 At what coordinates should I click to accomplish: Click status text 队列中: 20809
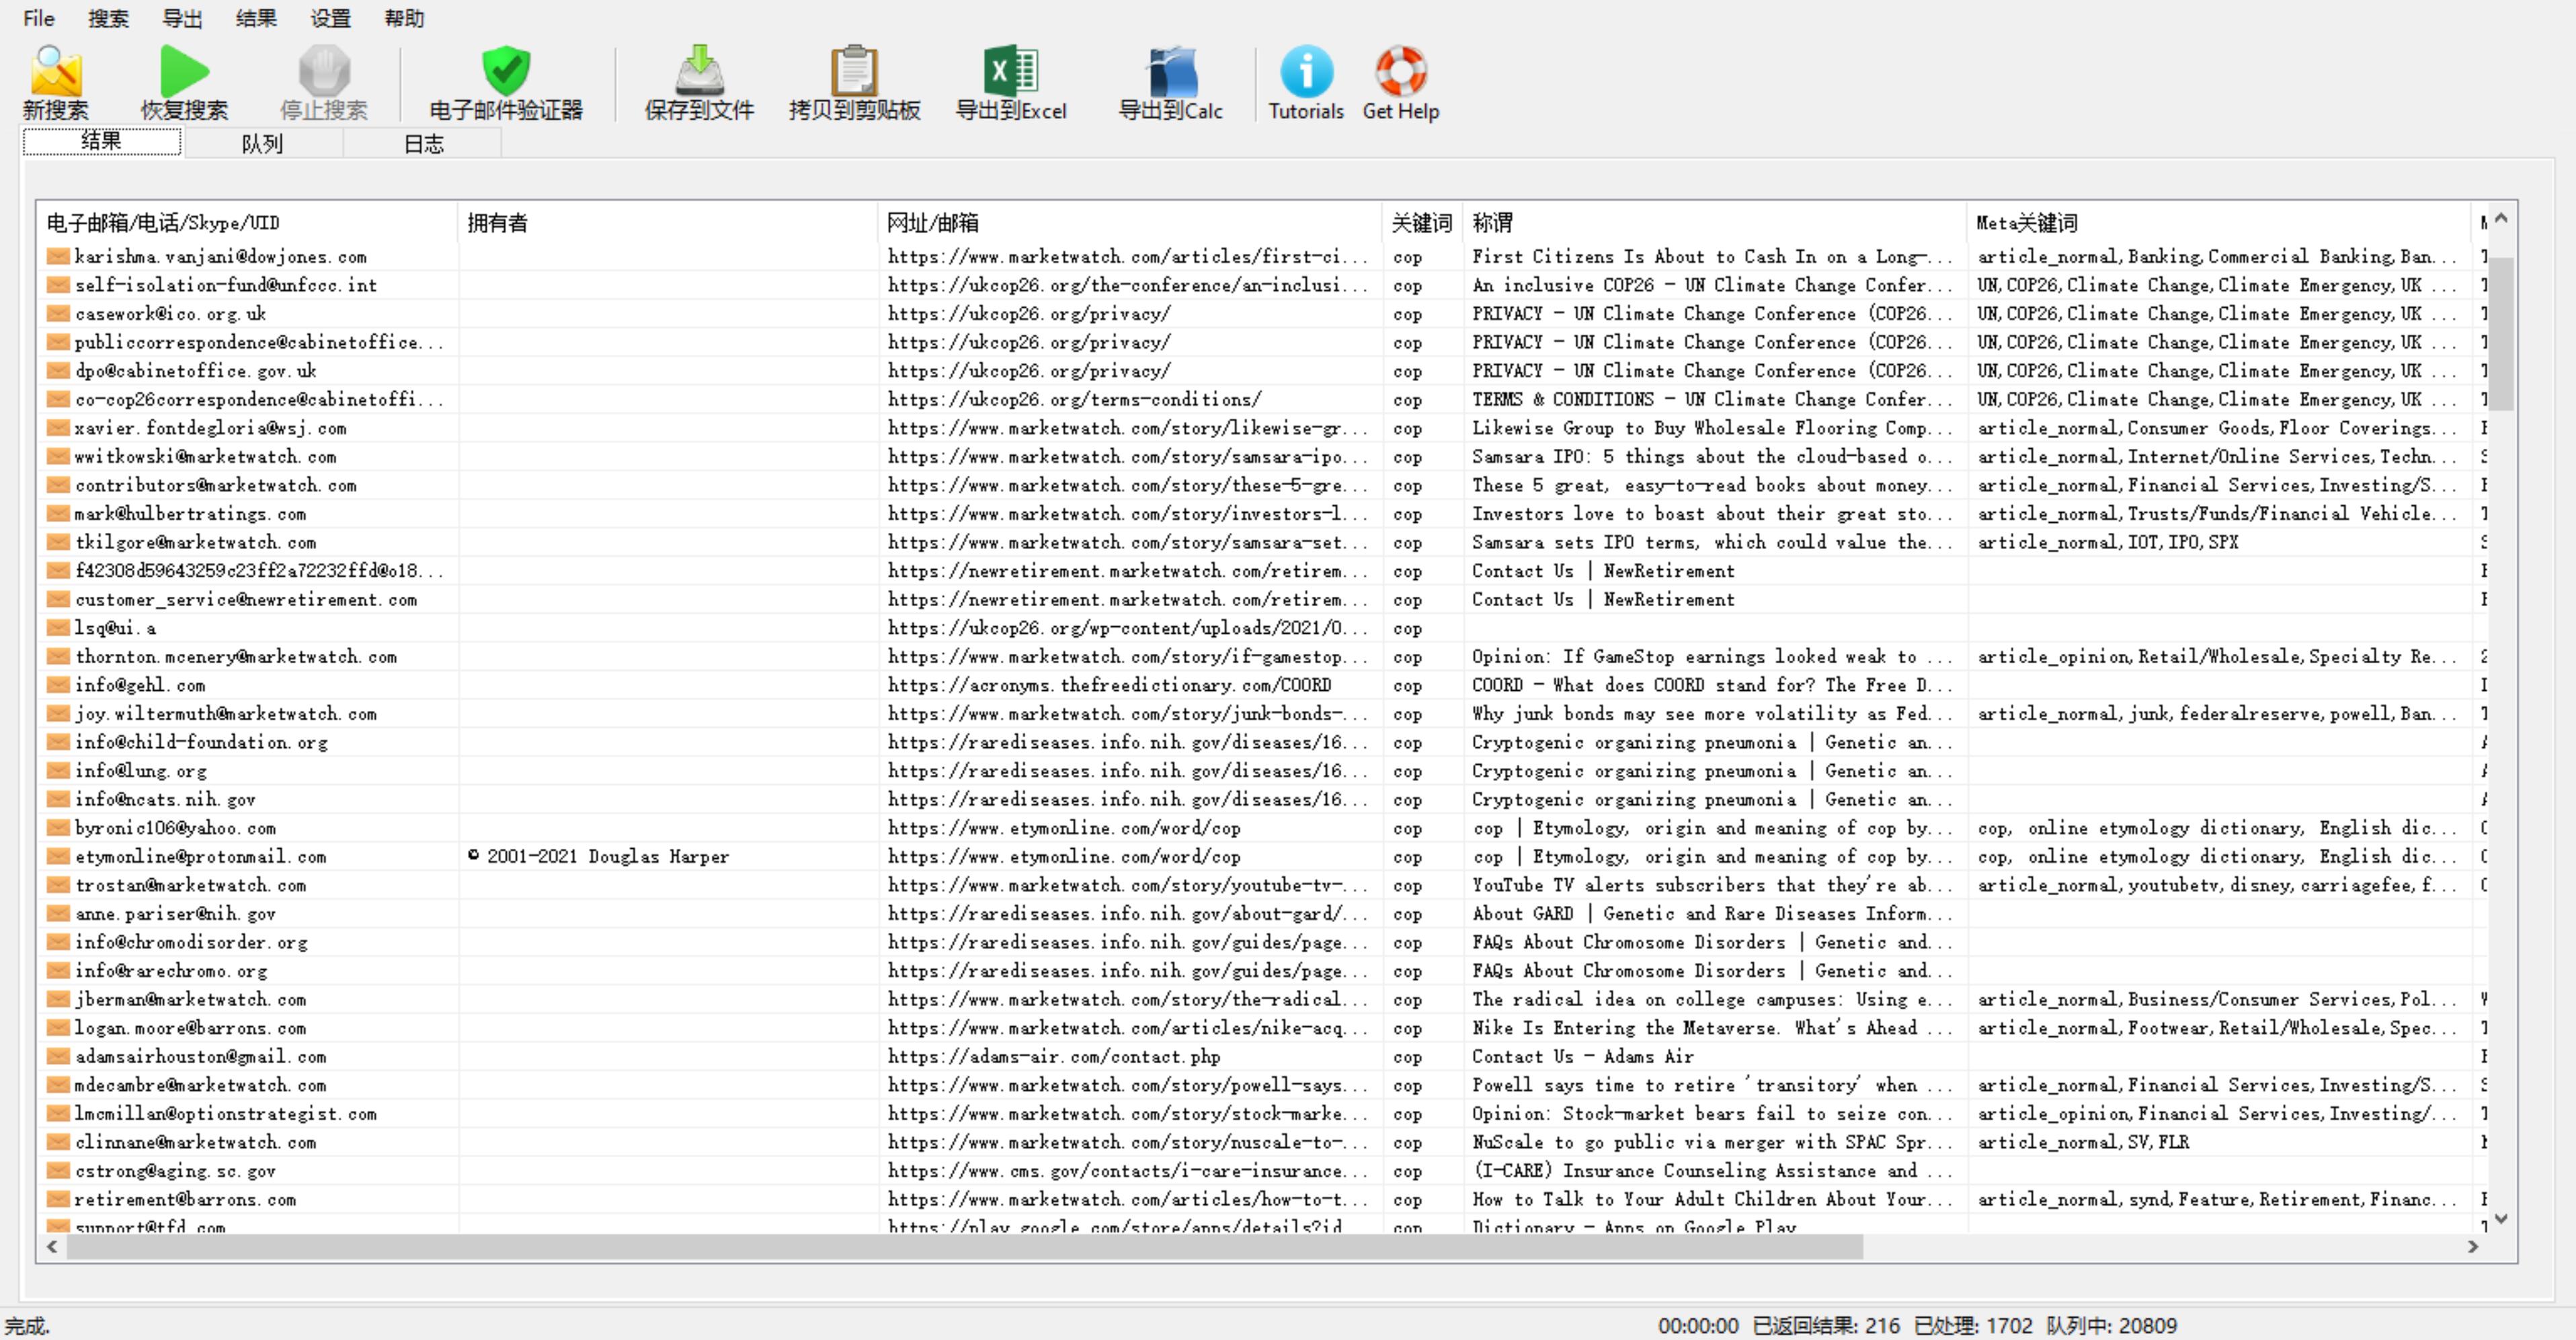2112,1326
